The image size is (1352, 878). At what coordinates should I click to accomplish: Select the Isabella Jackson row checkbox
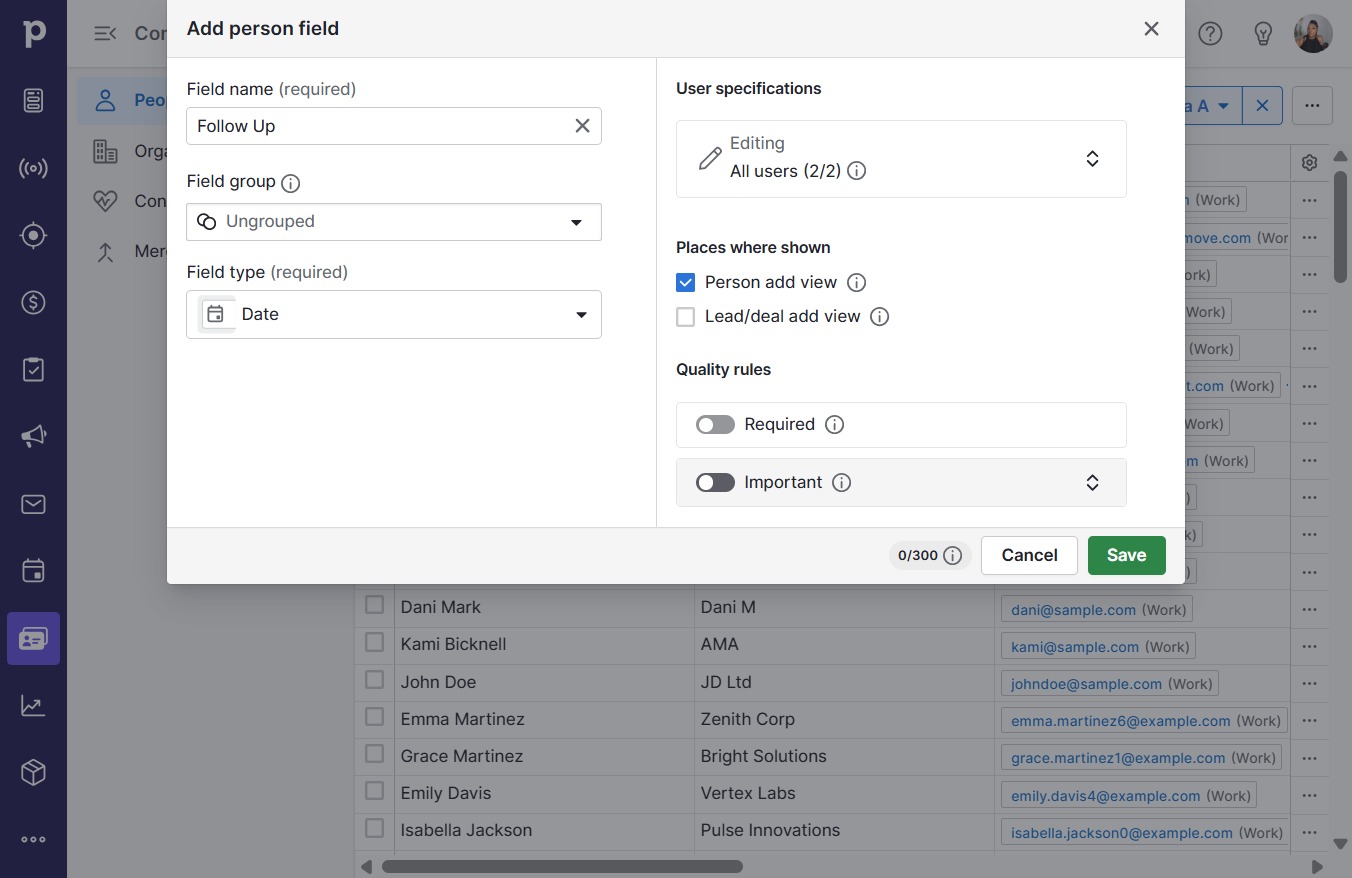tap(375, 828)
